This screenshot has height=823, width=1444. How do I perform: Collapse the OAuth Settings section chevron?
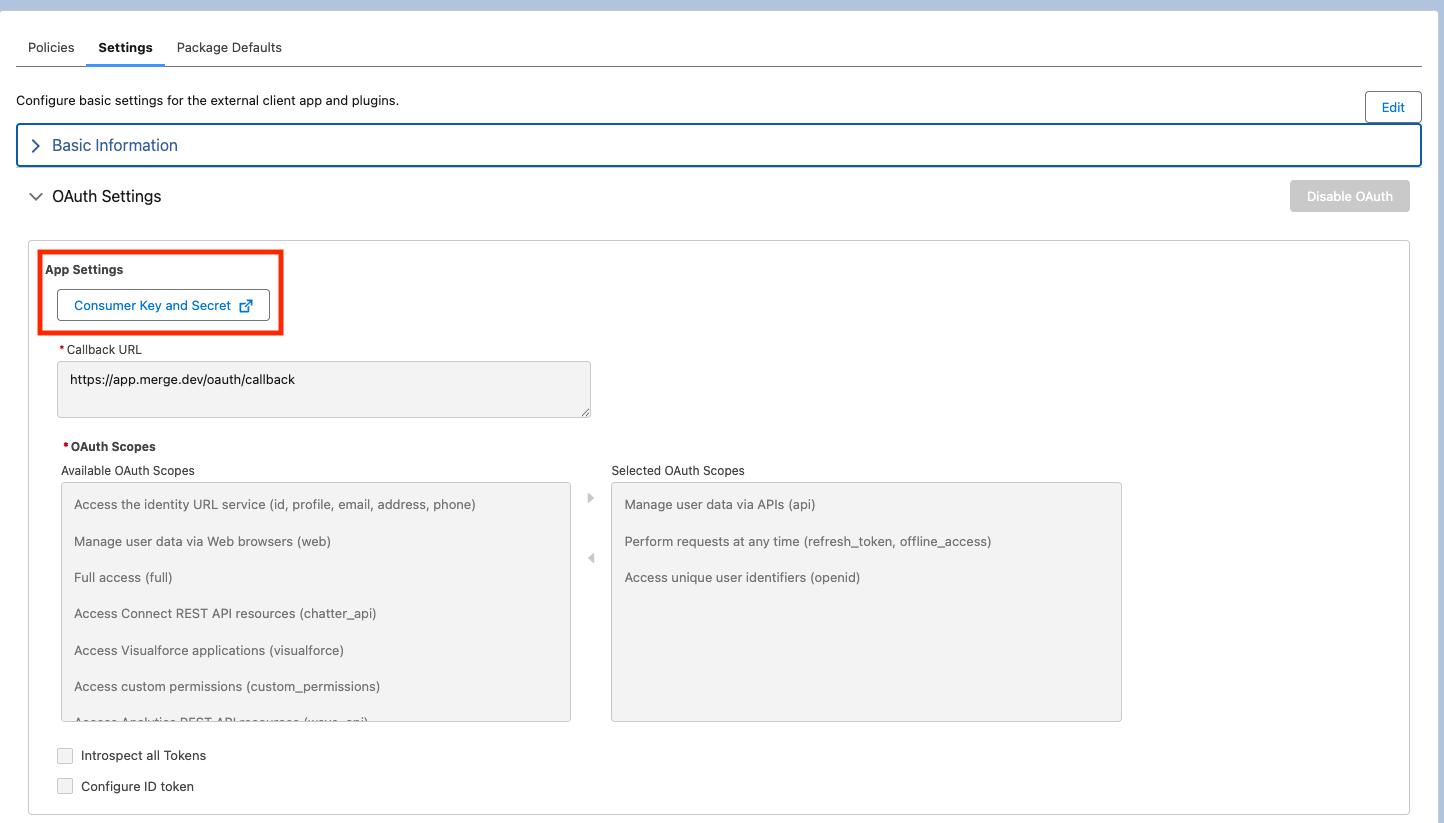pyautogui.click(x=36, y=197)
